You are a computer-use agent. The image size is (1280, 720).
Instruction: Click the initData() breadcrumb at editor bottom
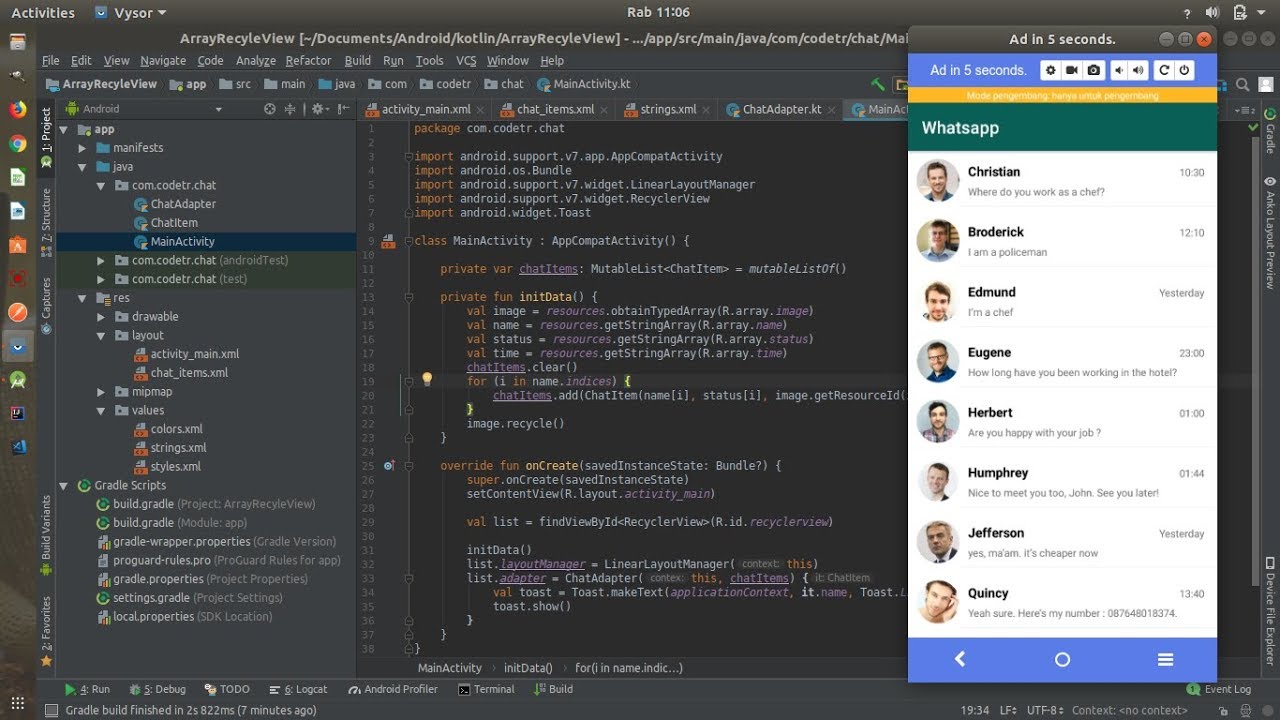pos(528,668)
